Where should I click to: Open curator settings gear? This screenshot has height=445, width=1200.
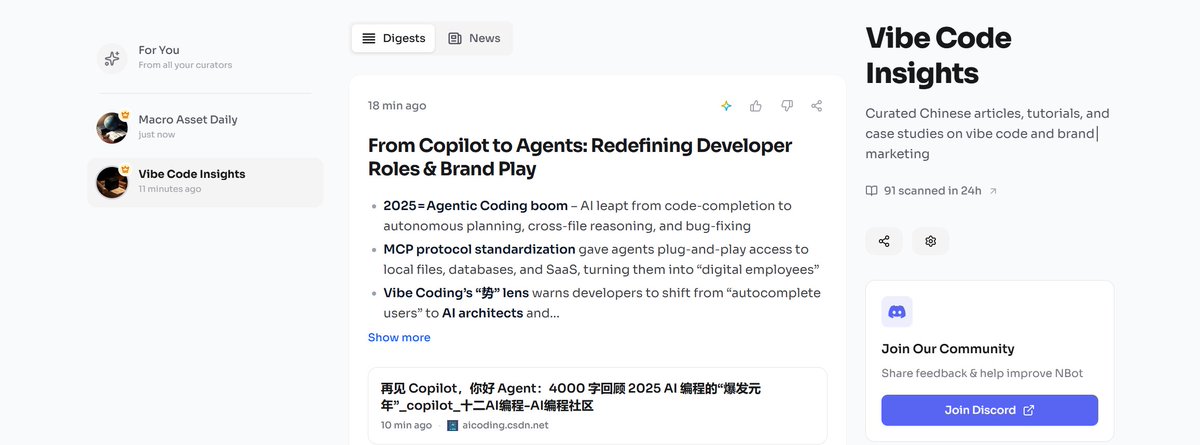click(931, 241)
